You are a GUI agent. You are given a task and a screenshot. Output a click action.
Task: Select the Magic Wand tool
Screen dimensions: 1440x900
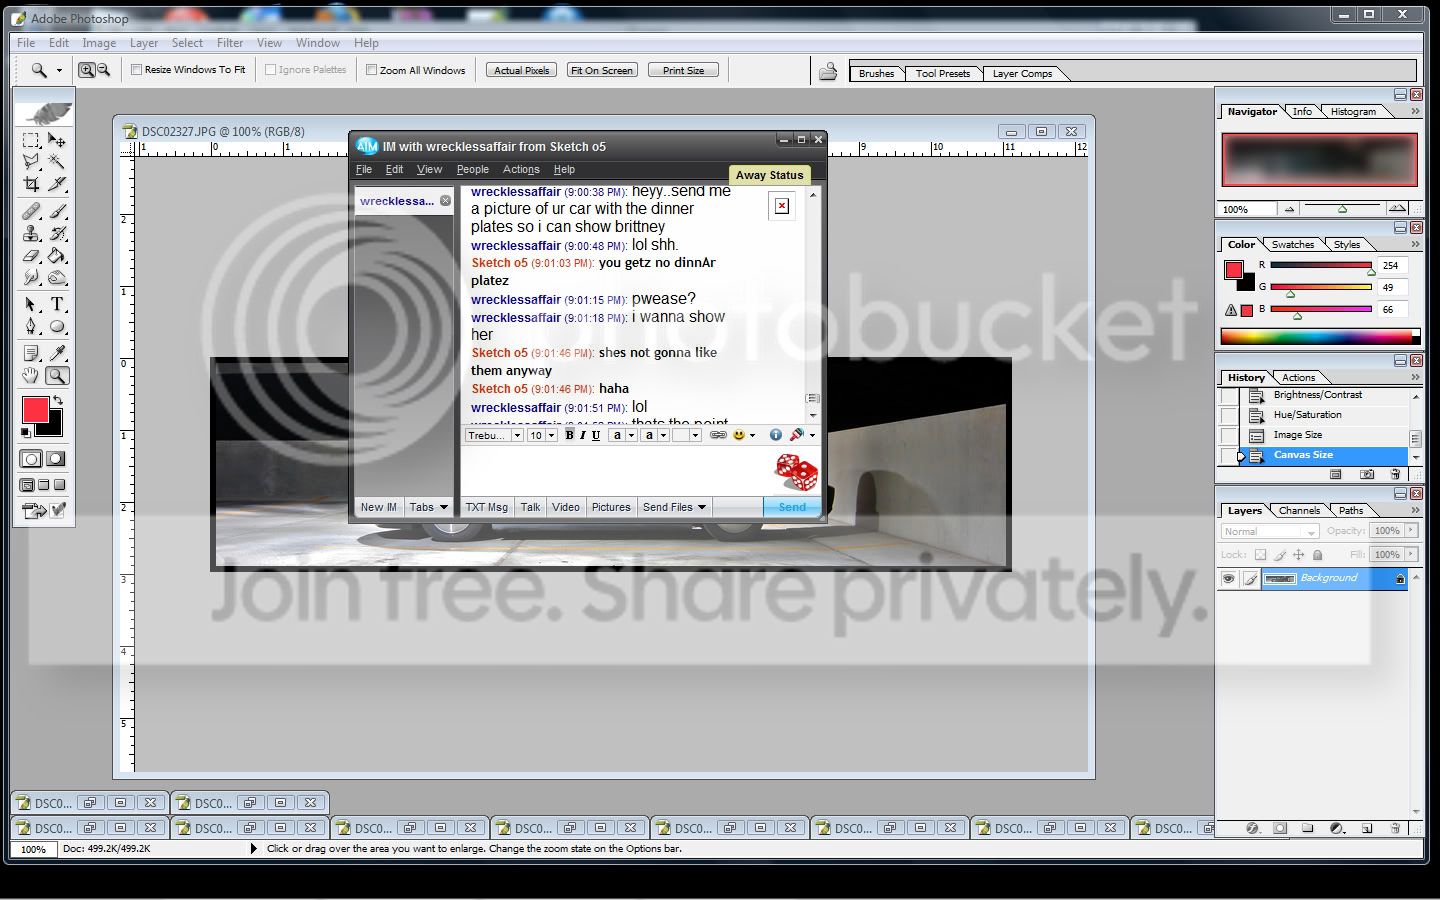pyautogui.click(x=57, y=162)
